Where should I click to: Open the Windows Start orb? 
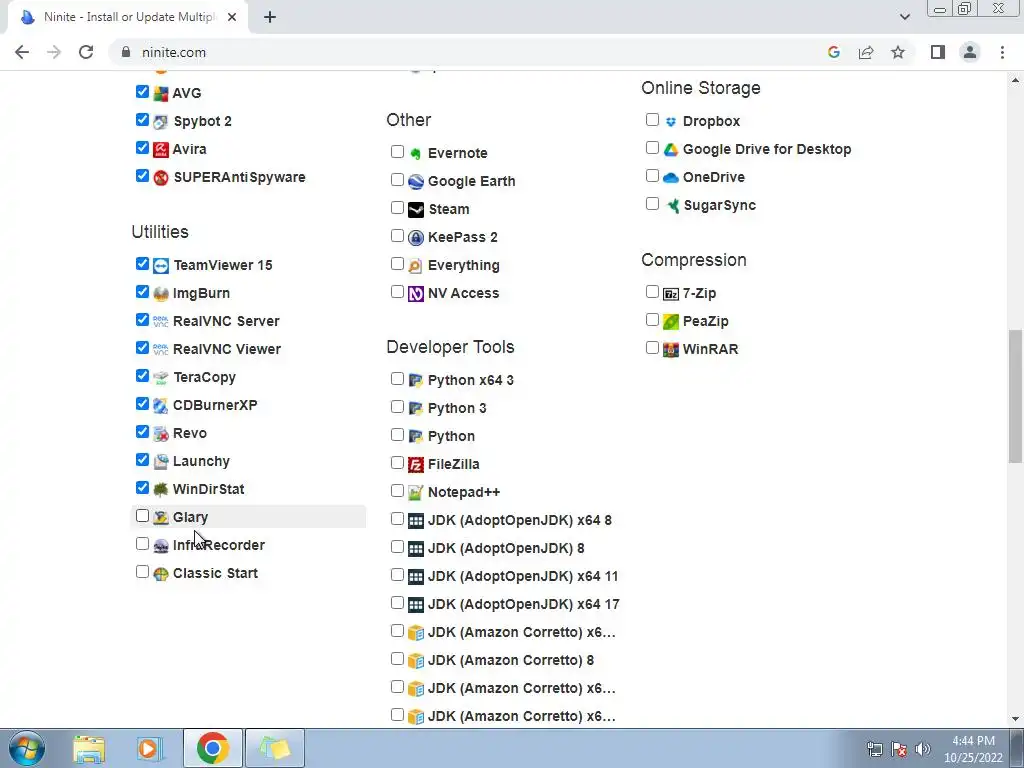point(27,748)
